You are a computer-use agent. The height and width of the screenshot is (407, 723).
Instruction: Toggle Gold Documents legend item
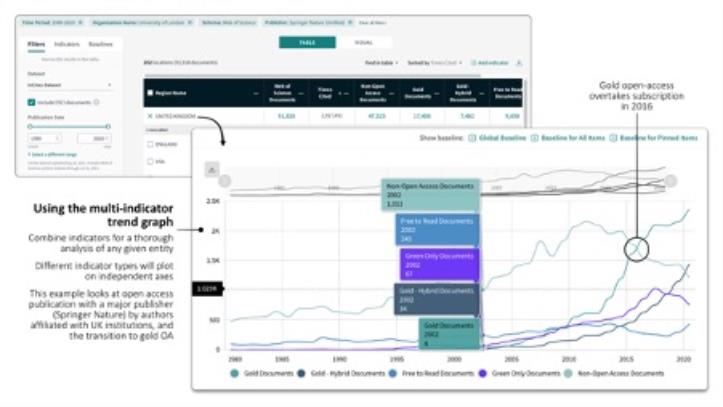[x=262, y=373]
